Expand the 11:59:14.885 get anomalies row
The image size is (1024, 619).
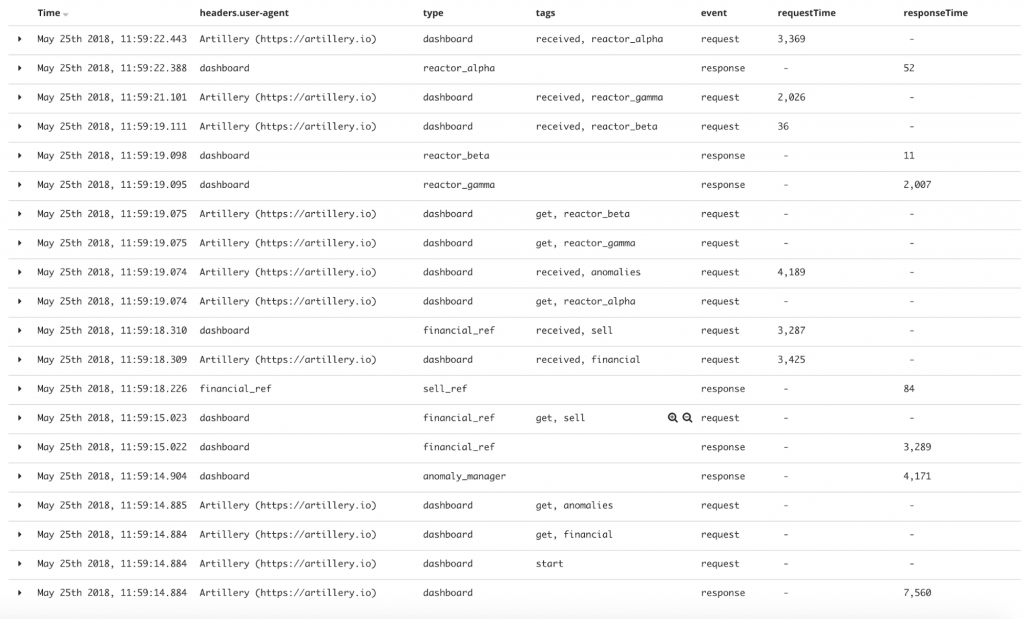(19, 505)
